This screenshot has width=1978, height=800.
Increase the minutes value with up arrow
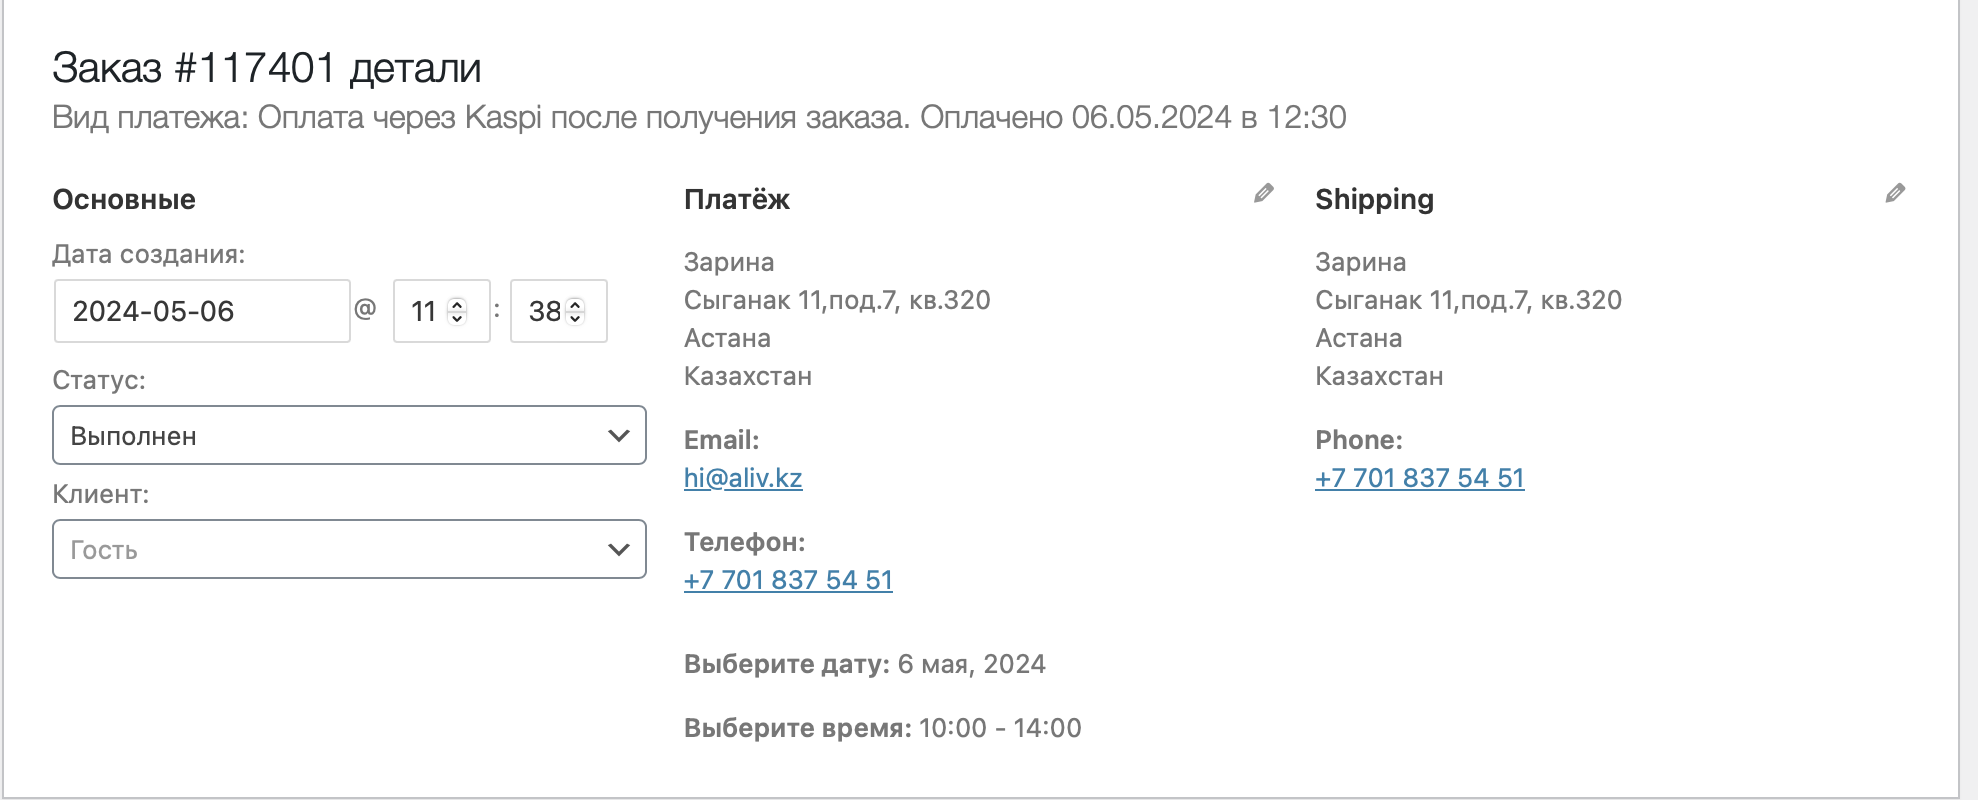coord(575,304)
